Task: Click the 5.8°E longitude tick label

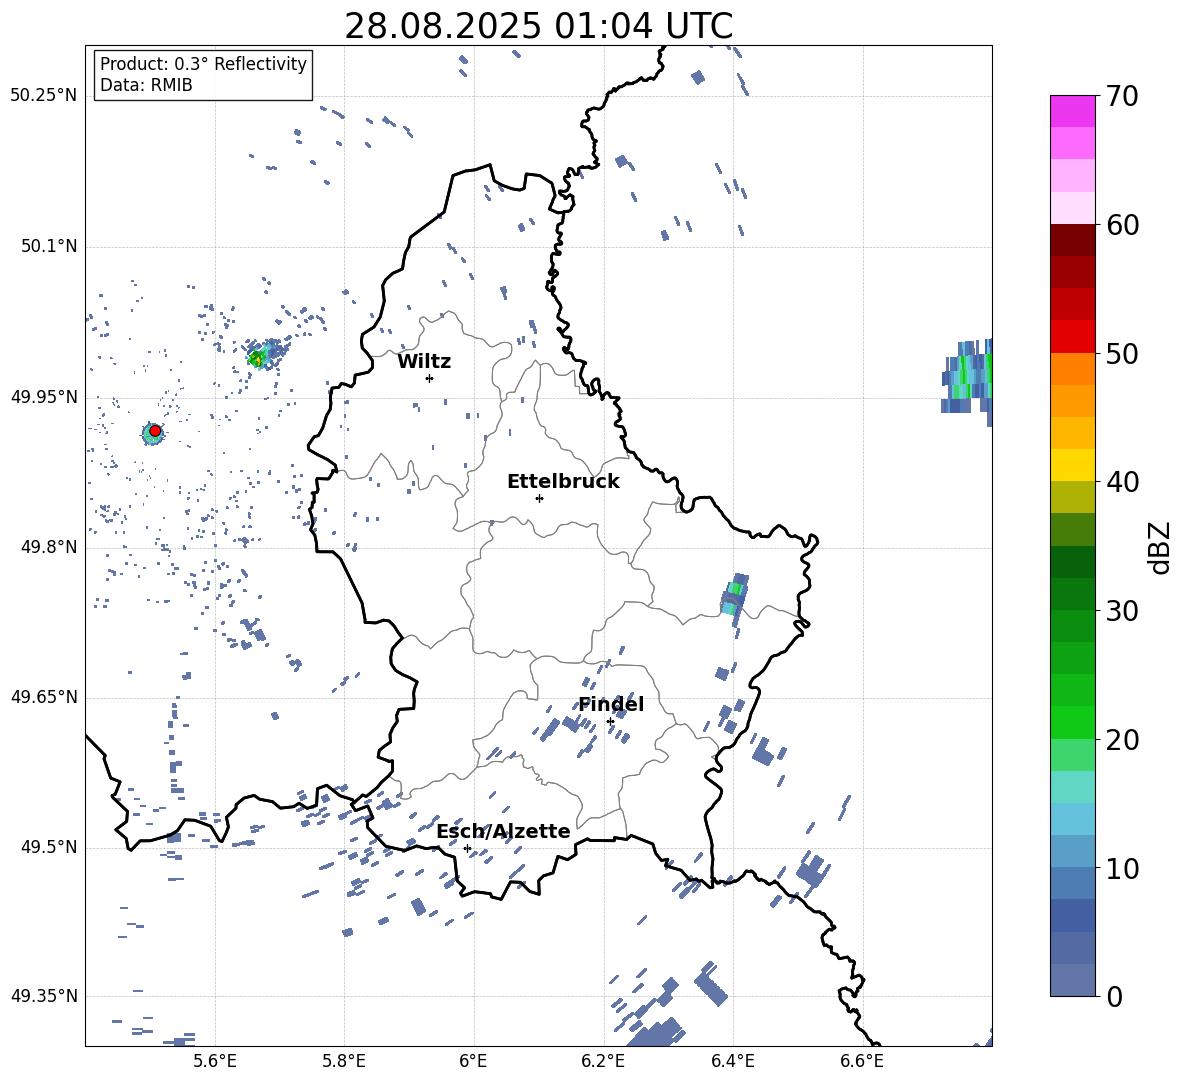Action: point(344,1061)
